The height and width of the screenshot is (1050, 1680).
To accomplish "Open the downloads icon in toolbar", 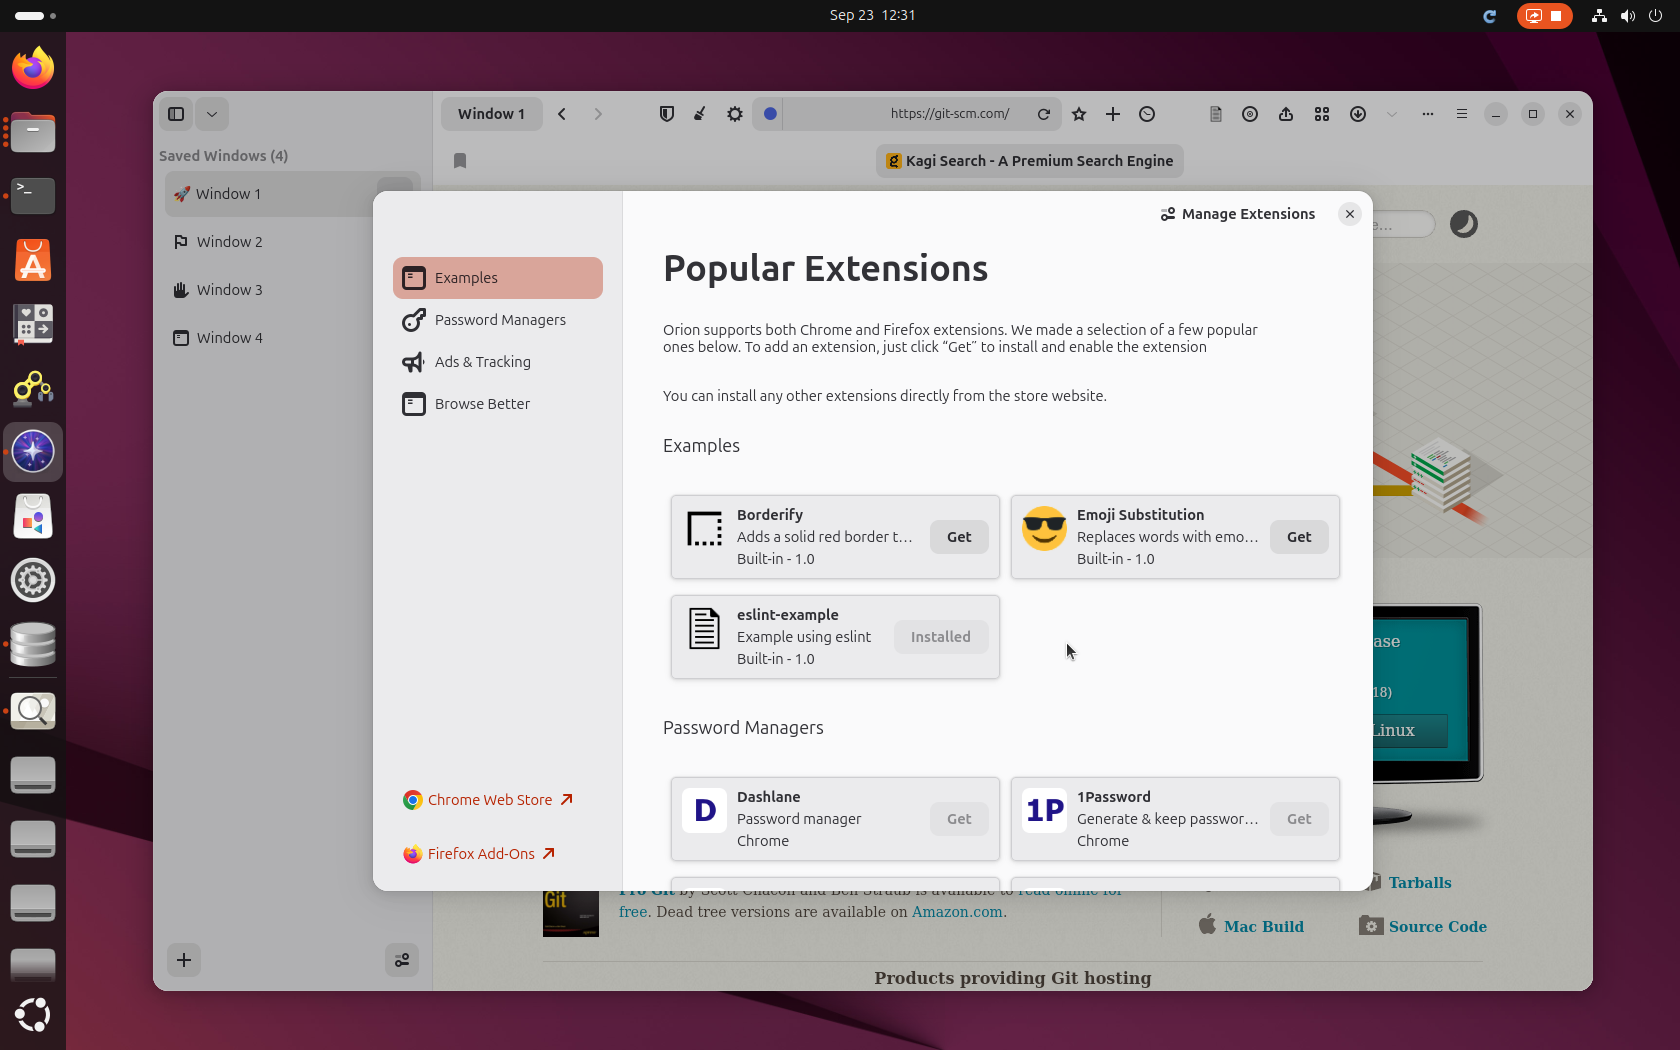I will tap(1358, 114).
